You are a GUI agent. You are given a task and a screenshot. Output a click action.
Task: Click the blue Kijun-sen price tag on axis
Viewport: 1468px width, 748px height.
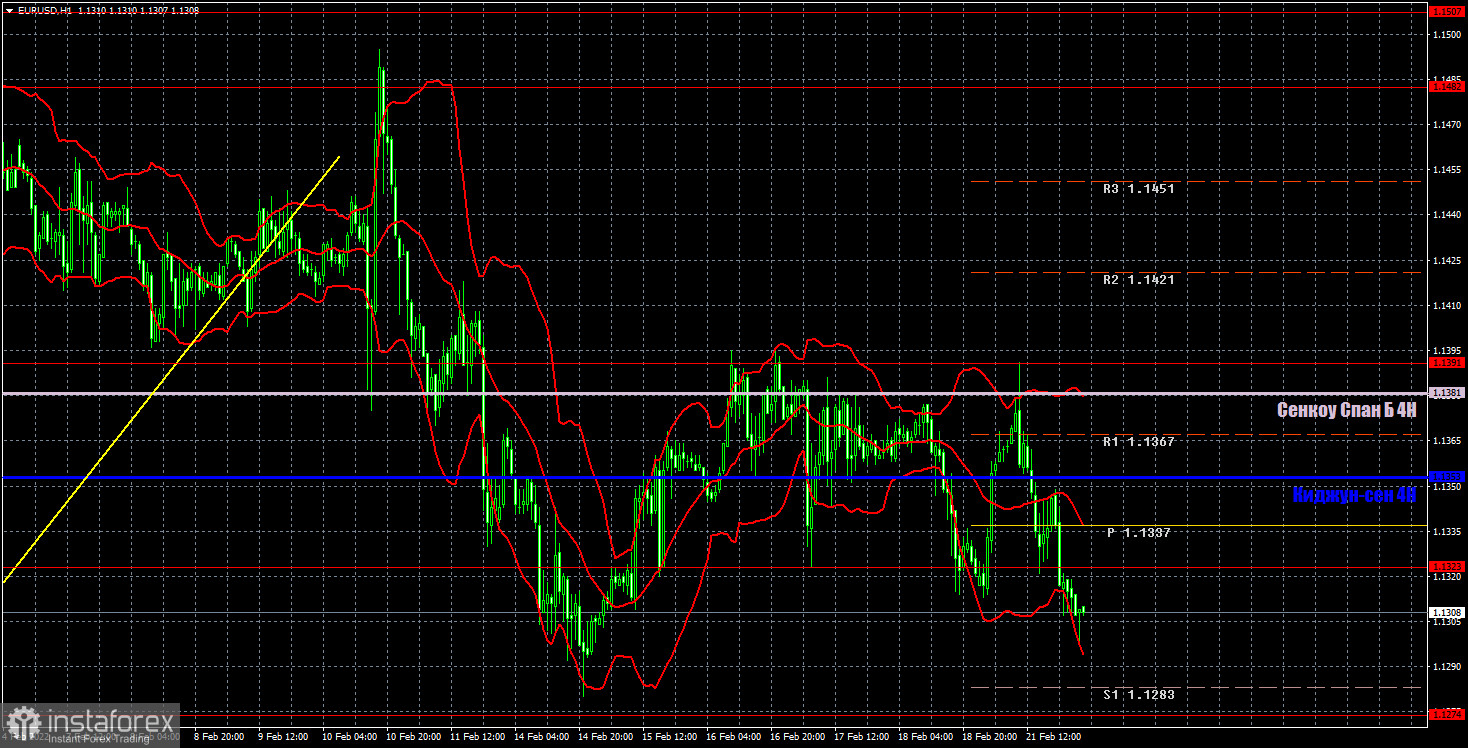(1448, 477)
